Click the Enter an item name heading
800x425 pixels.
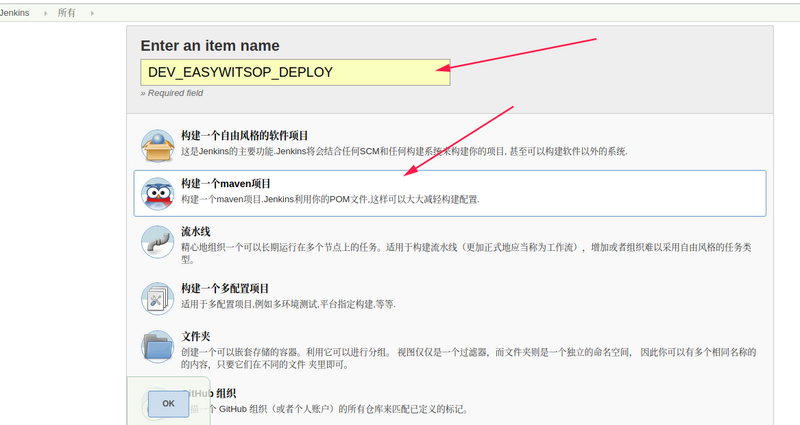[x=210, y=45]
